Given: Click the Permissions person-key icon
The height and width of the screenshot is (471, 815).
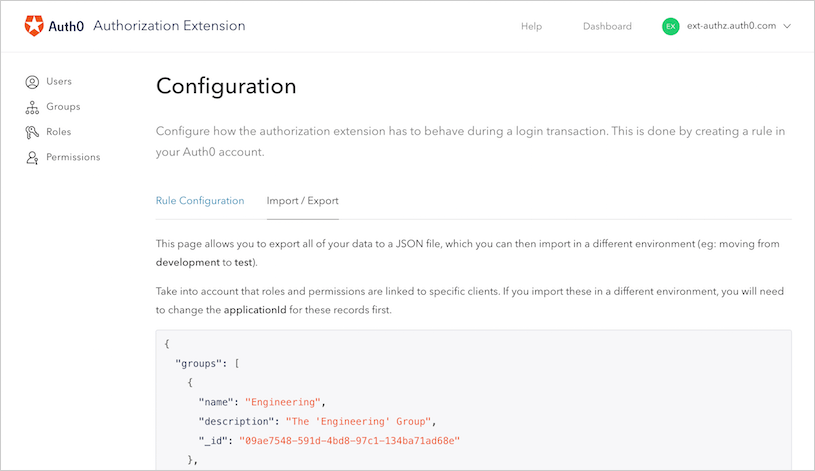Looking at the screenshot, I should 32,158.
